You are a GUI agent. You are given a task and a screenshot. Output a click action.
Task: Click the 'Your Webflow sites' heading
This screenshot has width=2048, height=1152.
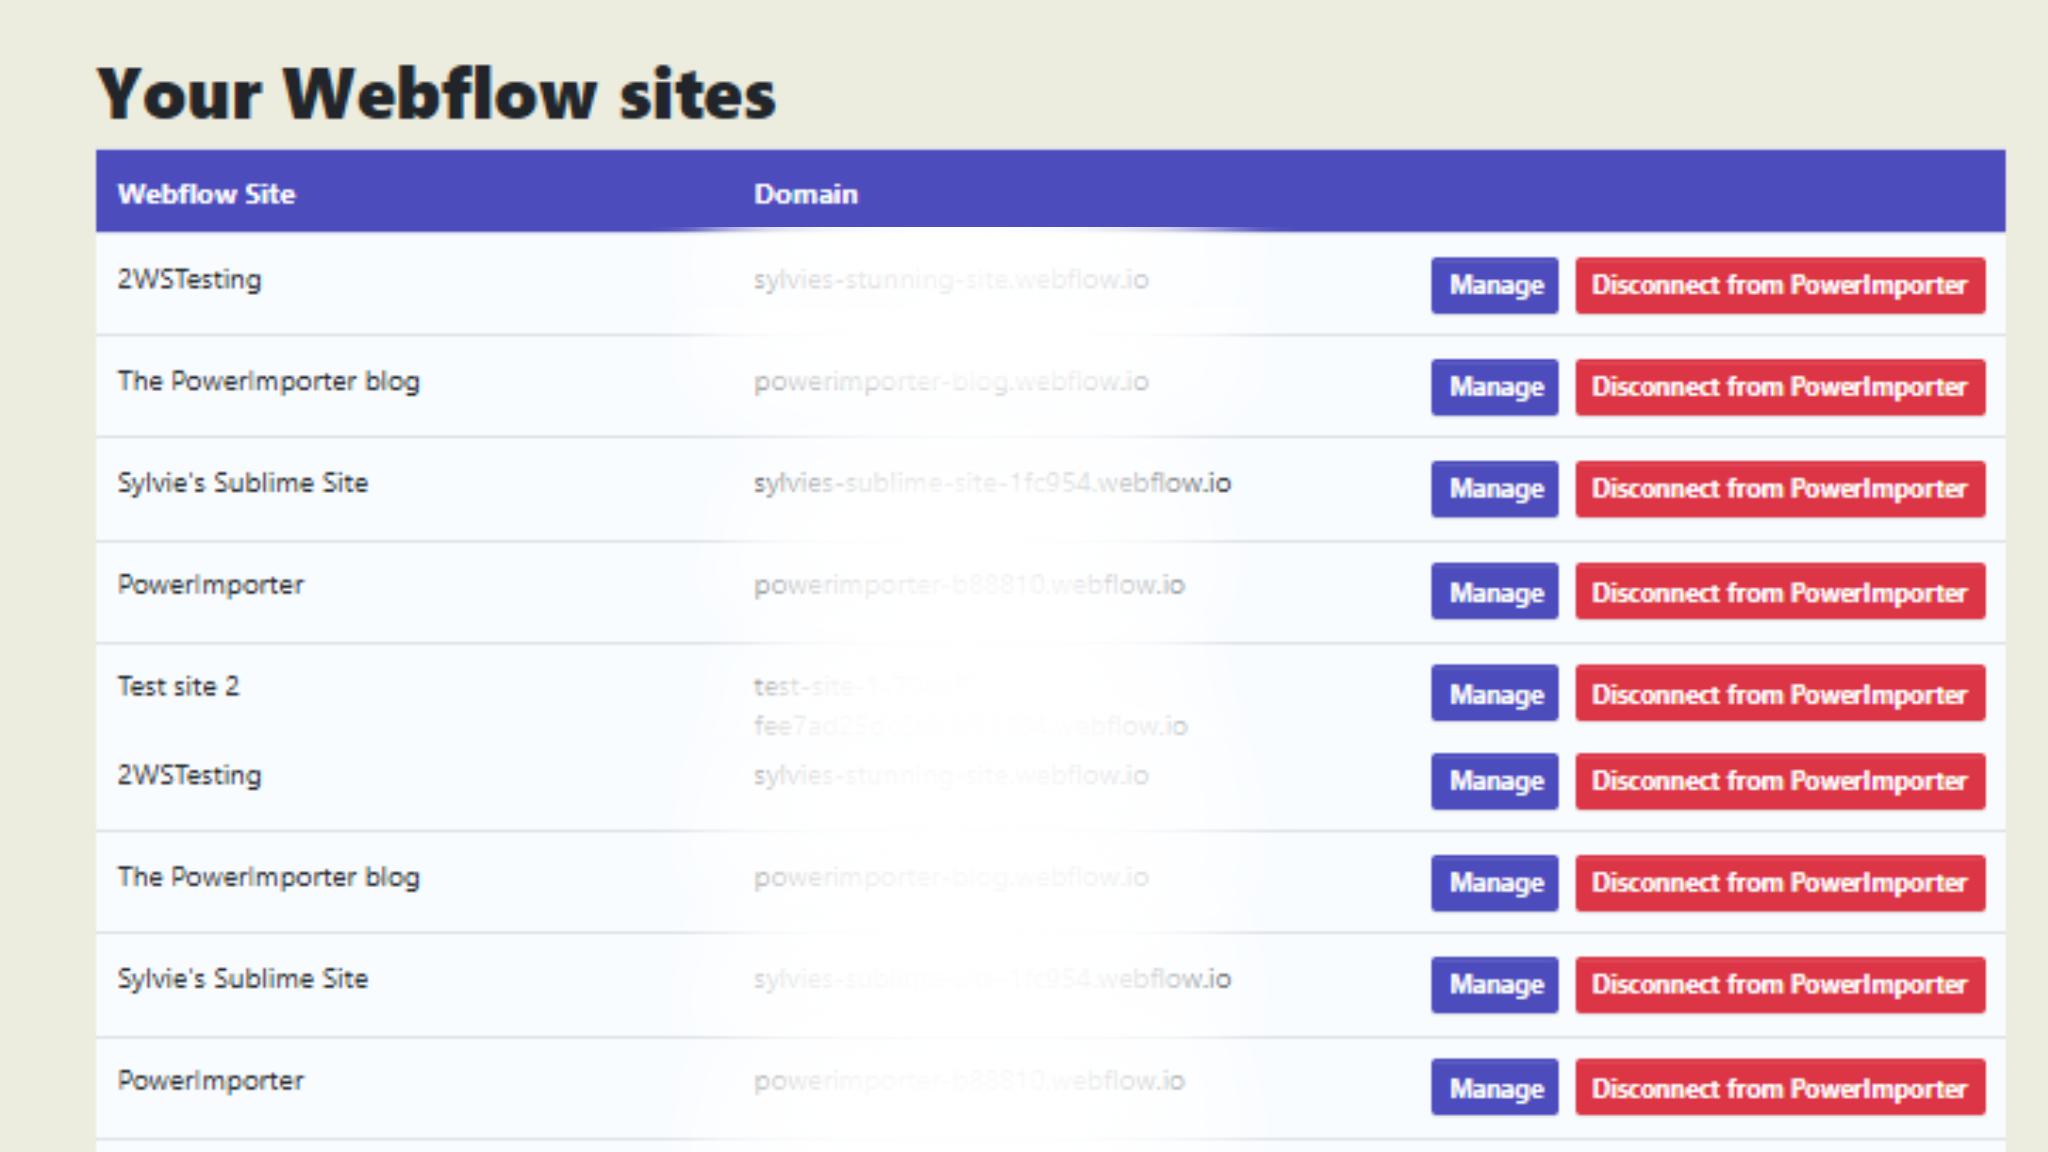click(x=436, y=94)
